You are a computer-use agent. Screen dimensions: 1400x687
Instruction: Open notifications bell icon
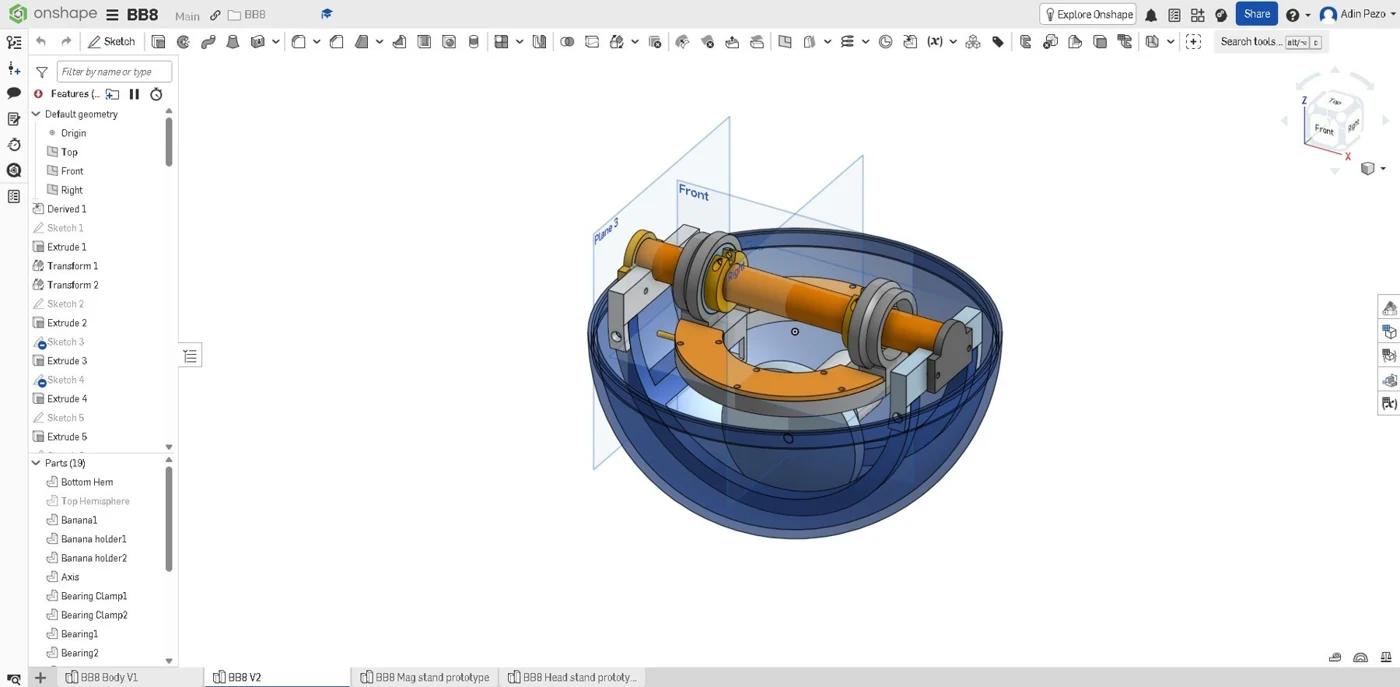(1151, 15)
